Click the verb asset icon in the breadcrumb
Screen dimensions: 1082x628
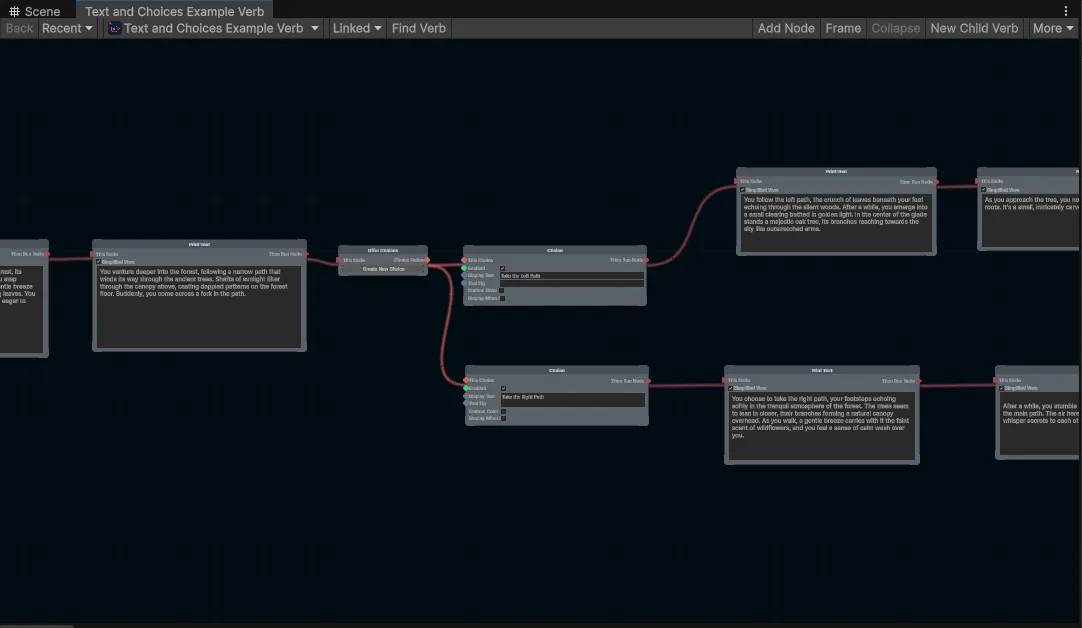pyautogui.click(x=115, y=28)
